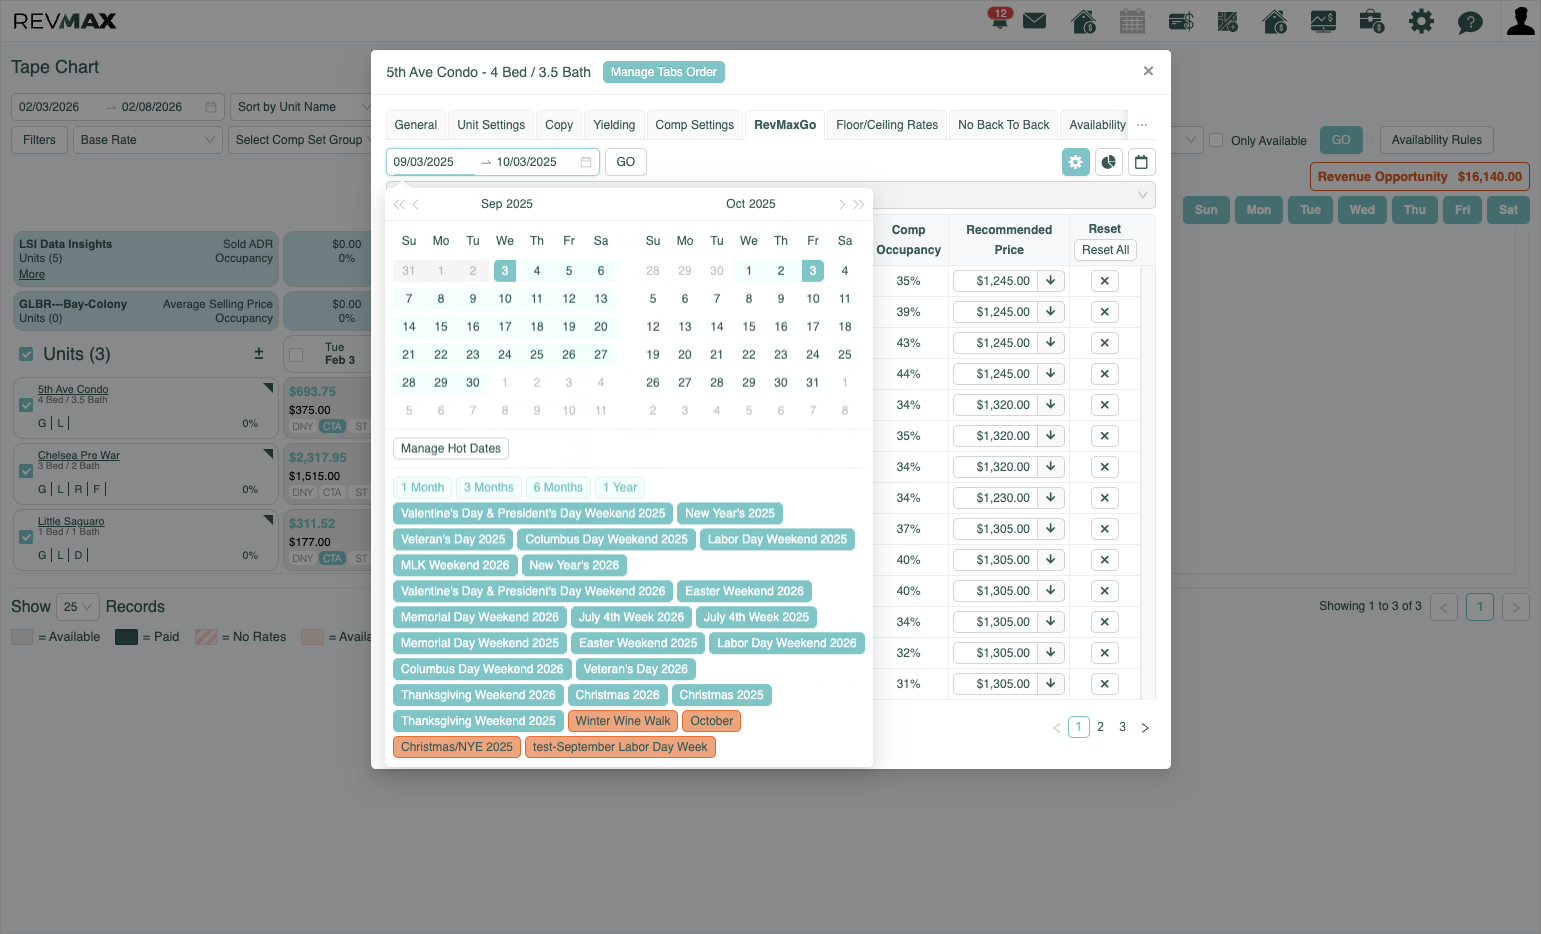Click the Manage Hot Dates button
This screenshot has height=934, width=1541.
[451, 448]
